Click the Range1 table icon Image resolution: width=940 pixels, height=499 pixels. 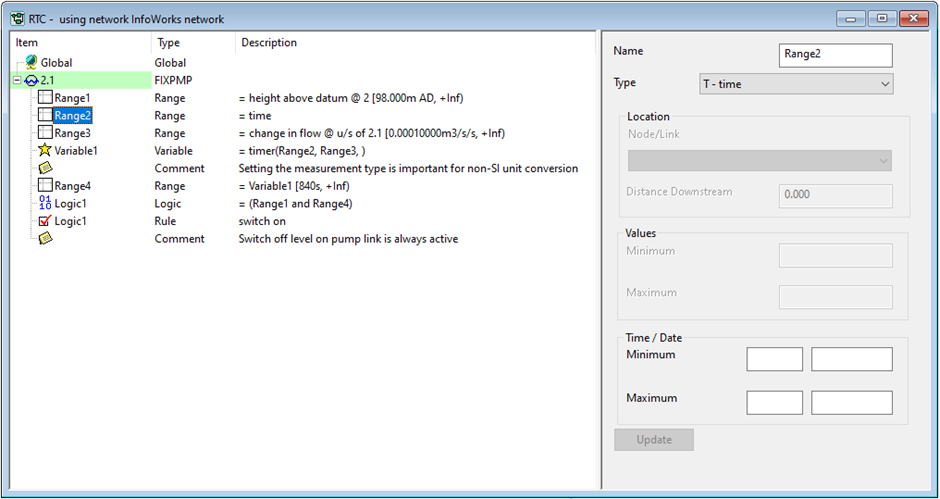(x=45, y=97)
